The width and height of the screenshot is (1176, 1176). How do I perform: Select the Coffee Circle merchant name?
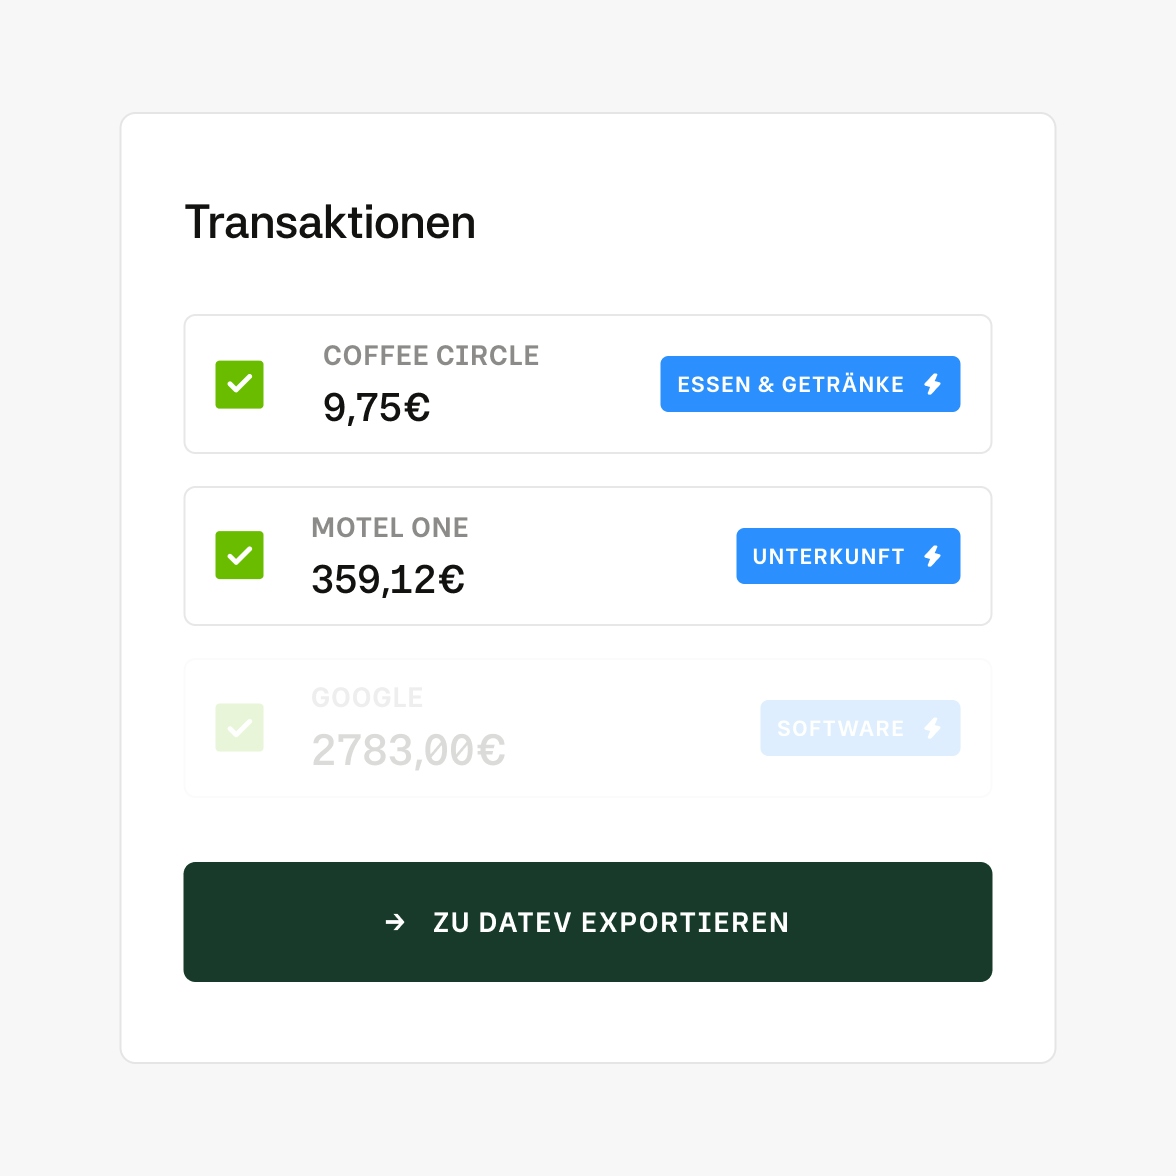pos(431,356)
